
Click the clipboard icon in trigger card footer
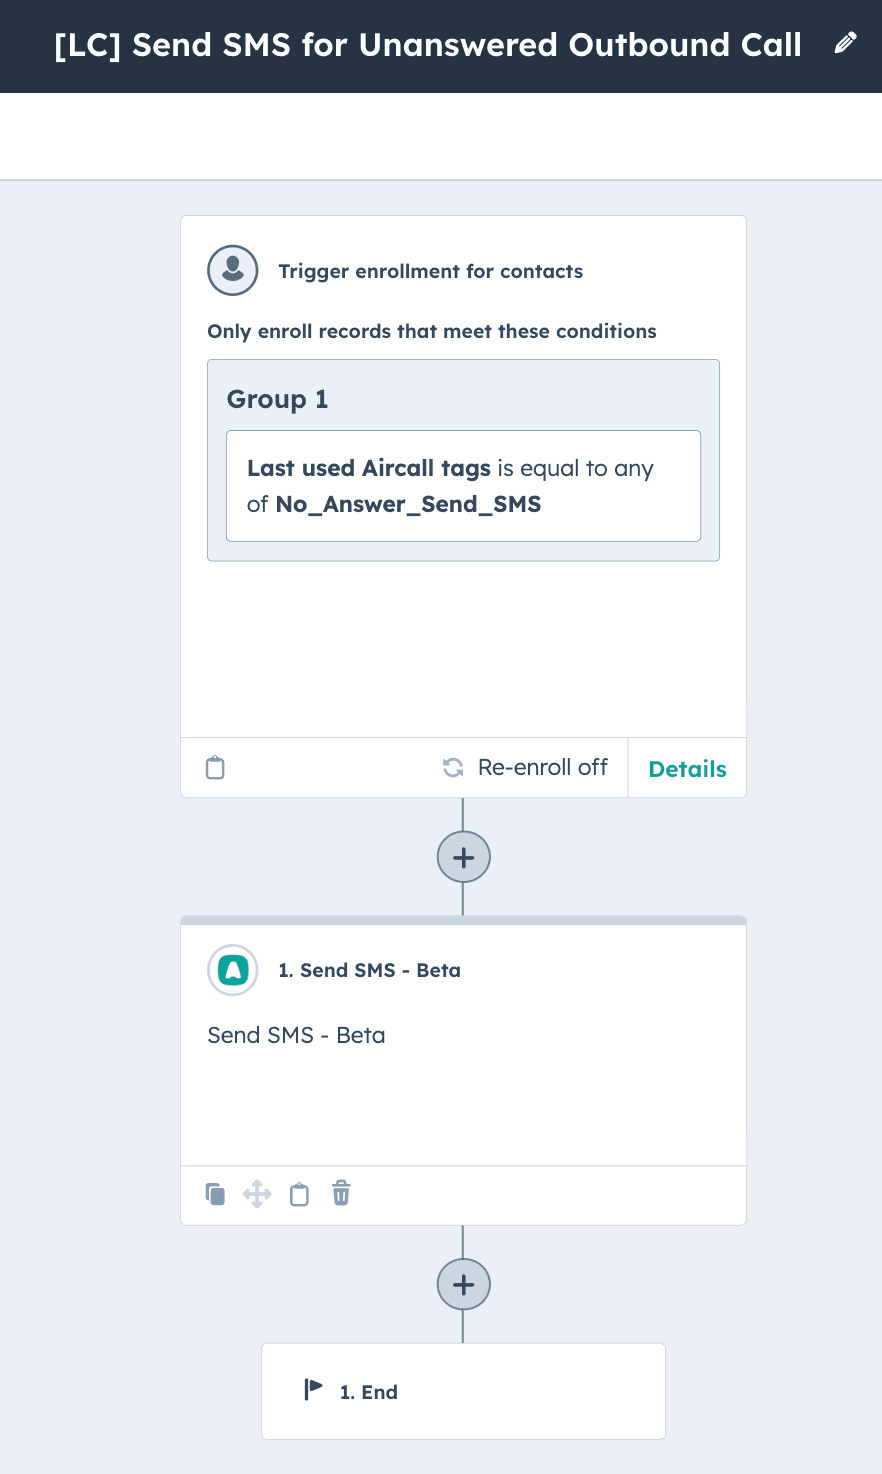tap(215, 768)
